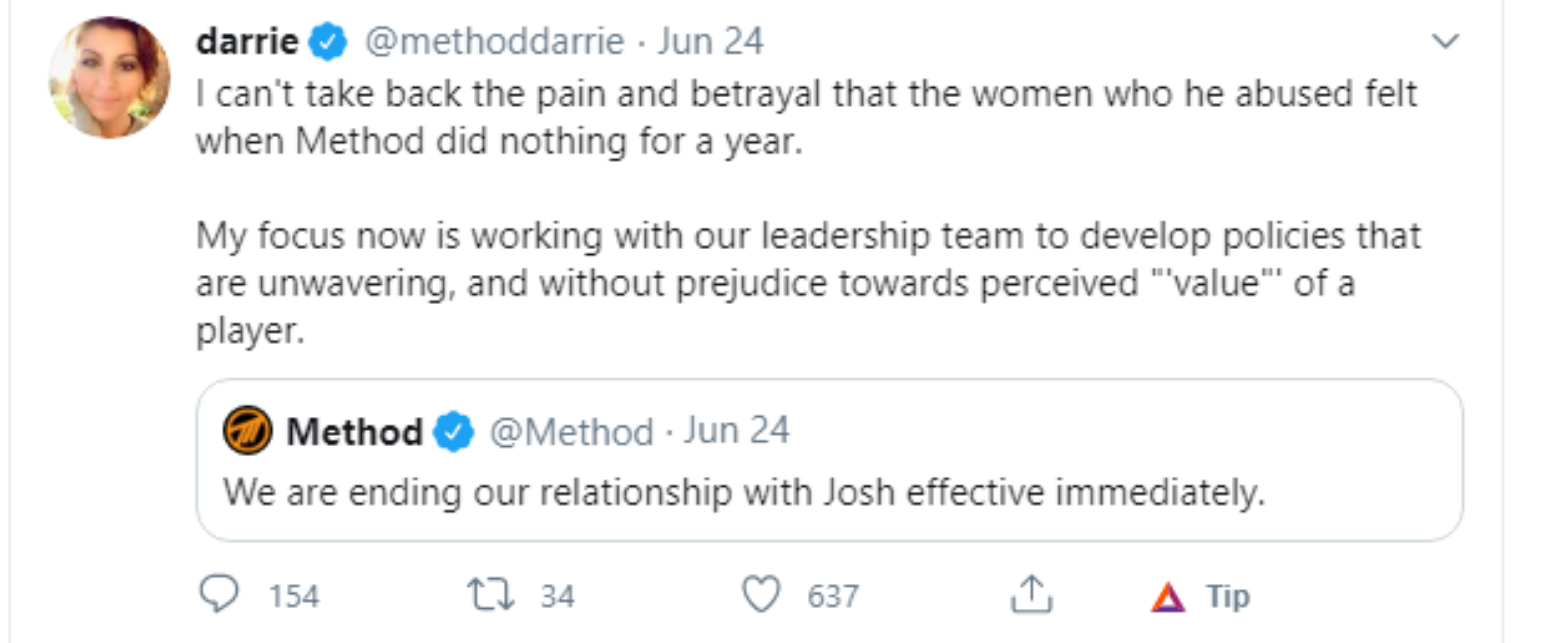Click the Jun 24 timestamp beside @methoddarrie
This screenshot has width=1560, height=643.
710,42
